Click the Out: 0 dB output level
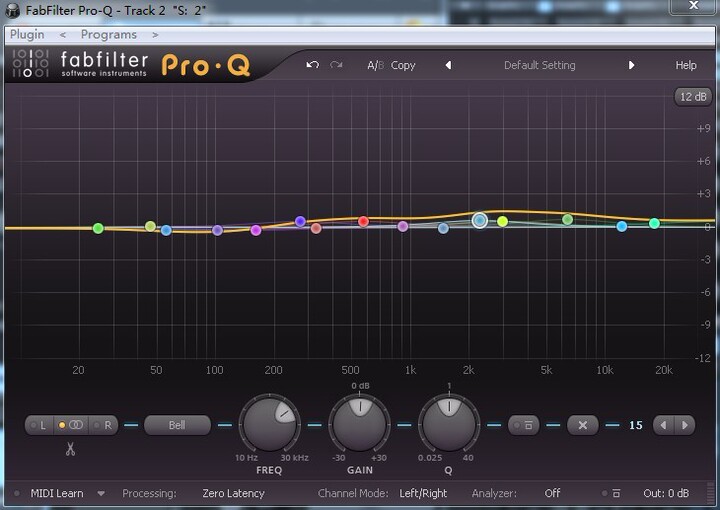 [x=666, y=493]
